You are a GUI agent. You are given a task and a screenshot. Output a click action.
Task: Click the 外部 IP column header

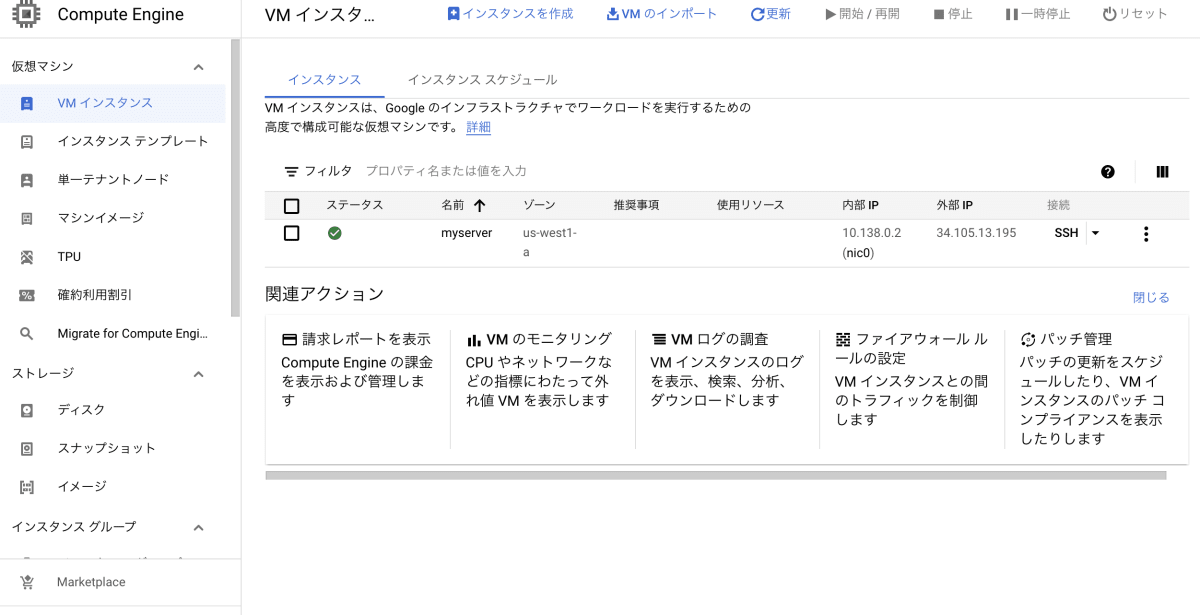[x=954, y=205]
